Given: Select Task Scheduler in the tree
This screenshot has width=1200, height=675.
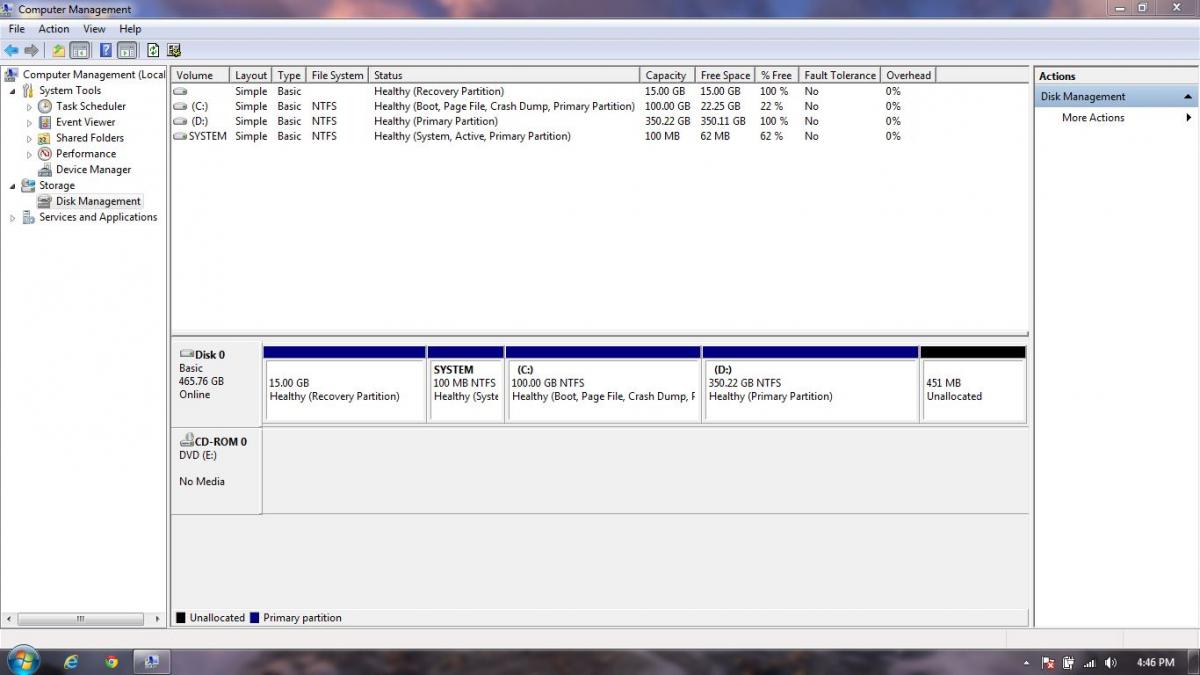Looking at the screenshot, I should [90, 106].
